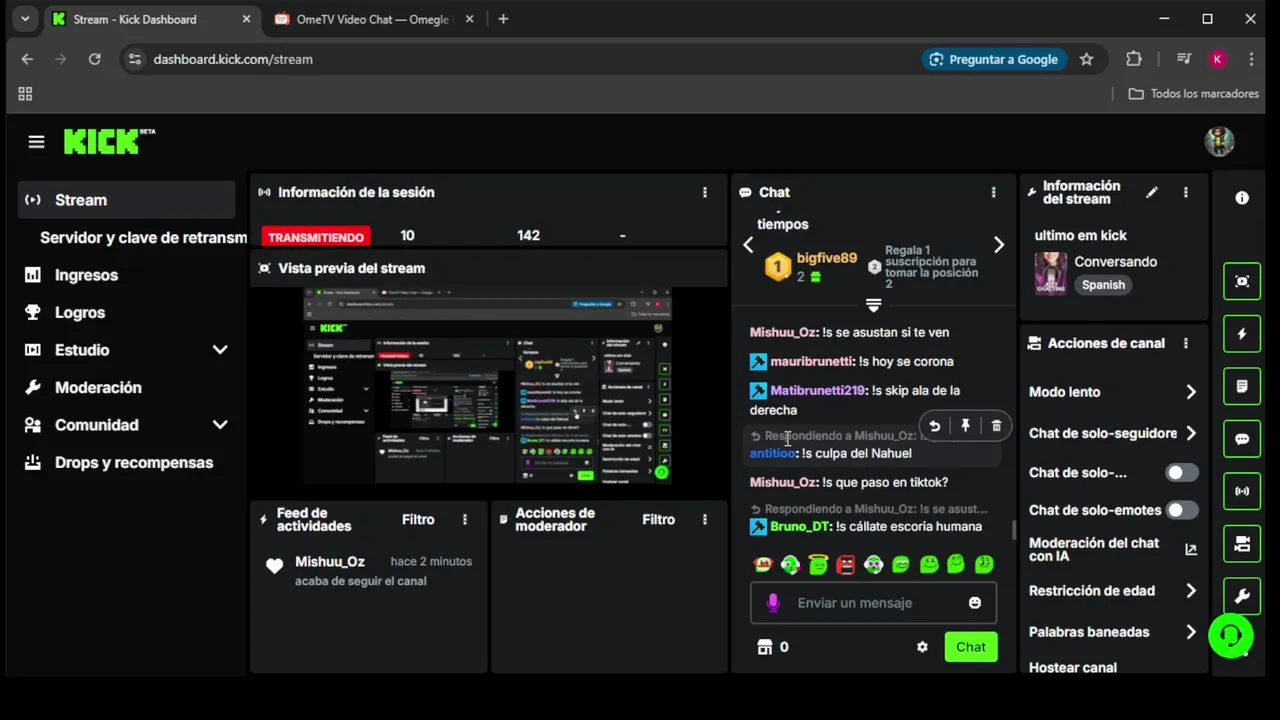This screenshot has width=1280, height=720.
Task: Click the green Chat send button
Action: click(x=970, y=647)
